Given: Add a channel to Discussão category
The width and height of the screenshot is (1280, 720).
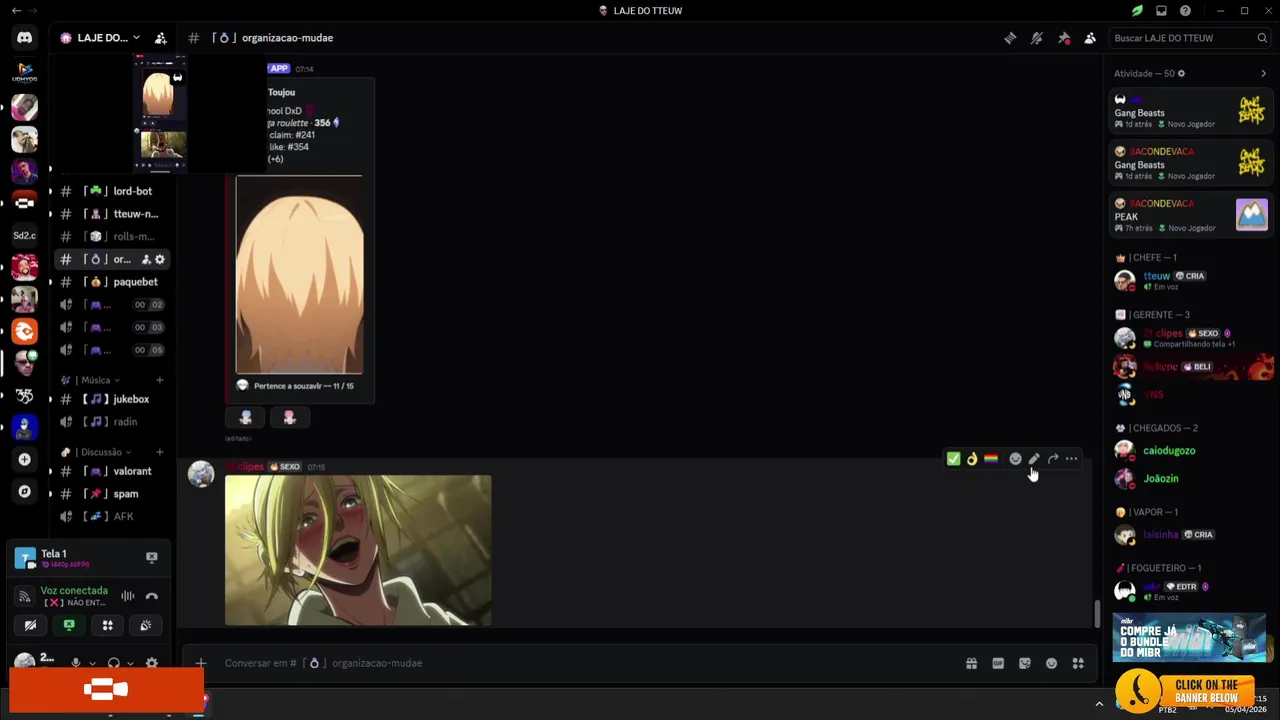Looking at the screenshot, I should 159,452.
